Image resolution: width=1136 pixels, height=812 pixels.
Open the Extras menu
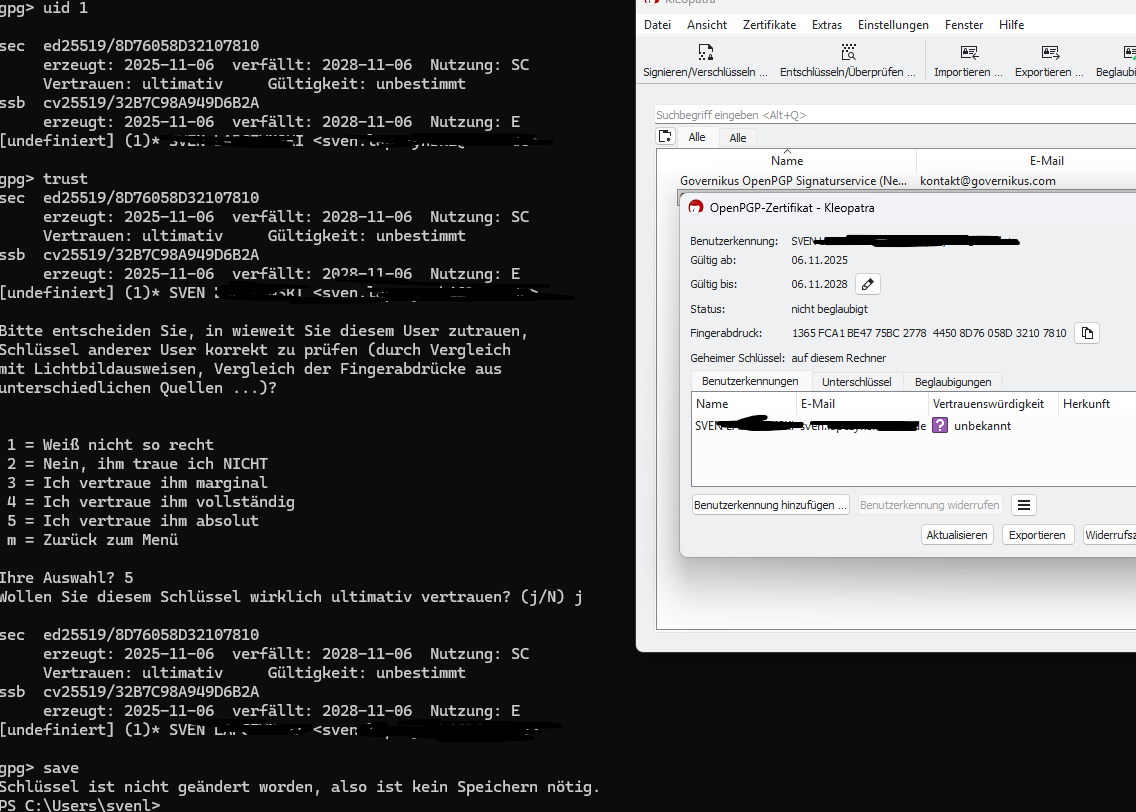coord(827,25)
